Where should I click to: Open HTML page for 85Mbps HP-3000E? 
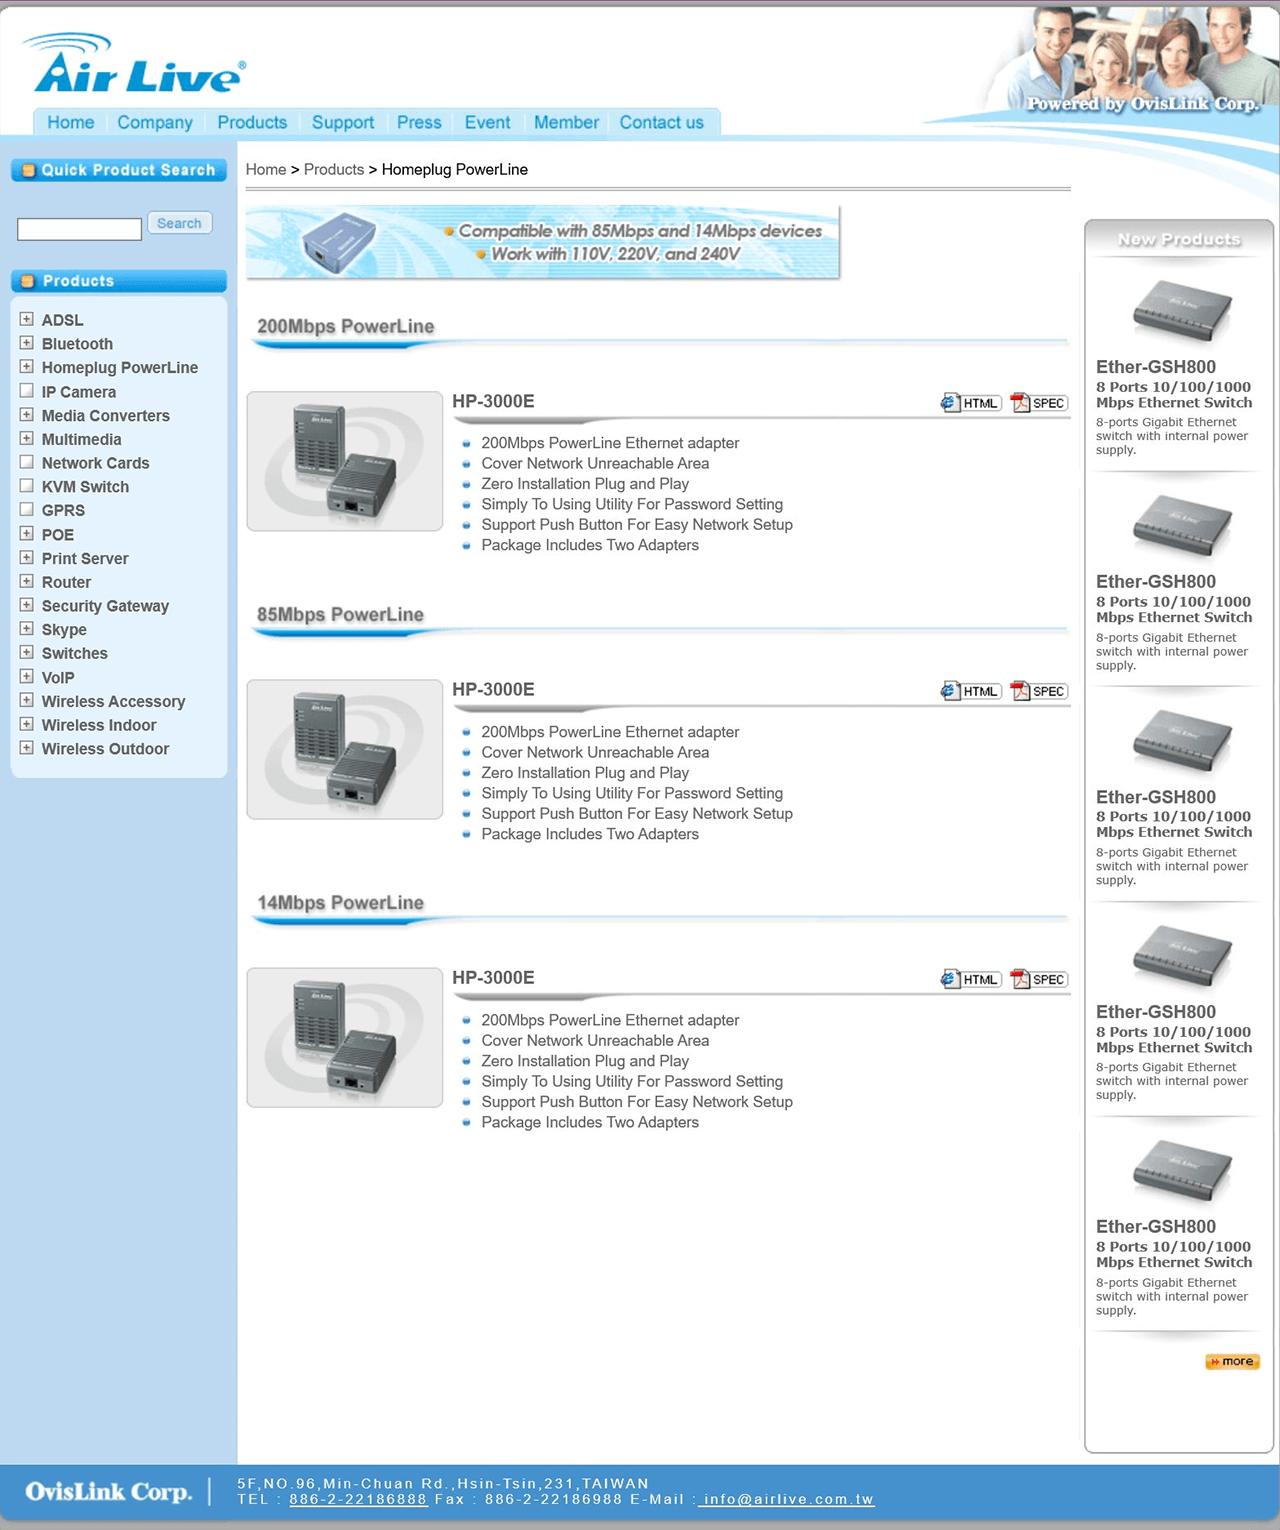click(x=971, y=691)
